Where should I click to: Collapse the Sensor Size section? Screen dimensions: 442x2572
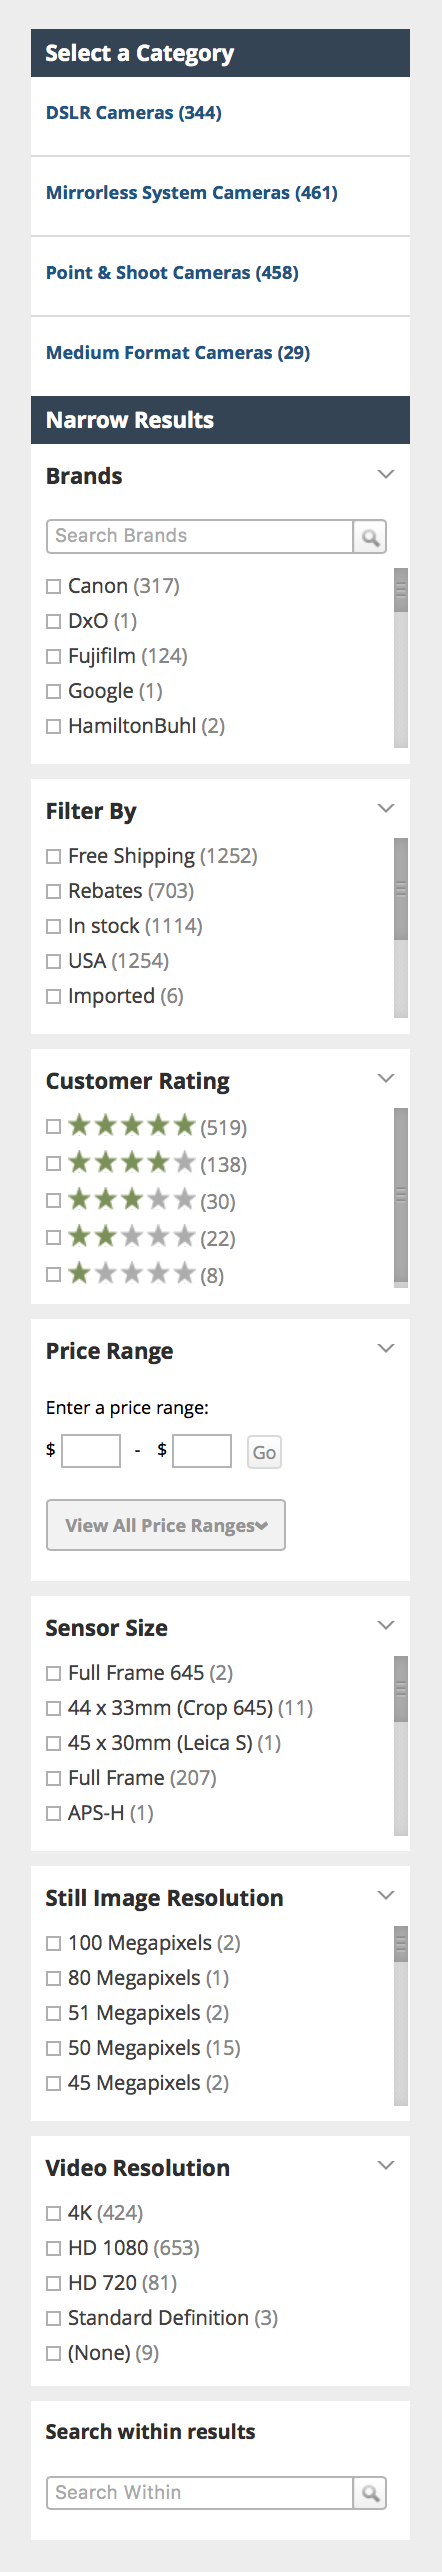pyautogui.click(x=386, y=1625)
